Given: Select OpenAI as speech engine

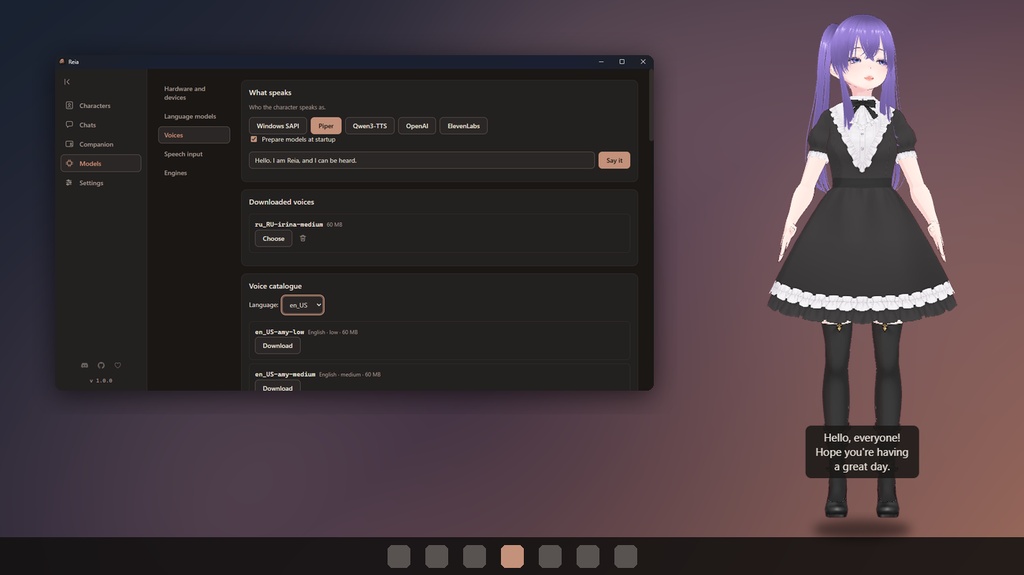Looking at the screenshot, I should click(417, 125).
